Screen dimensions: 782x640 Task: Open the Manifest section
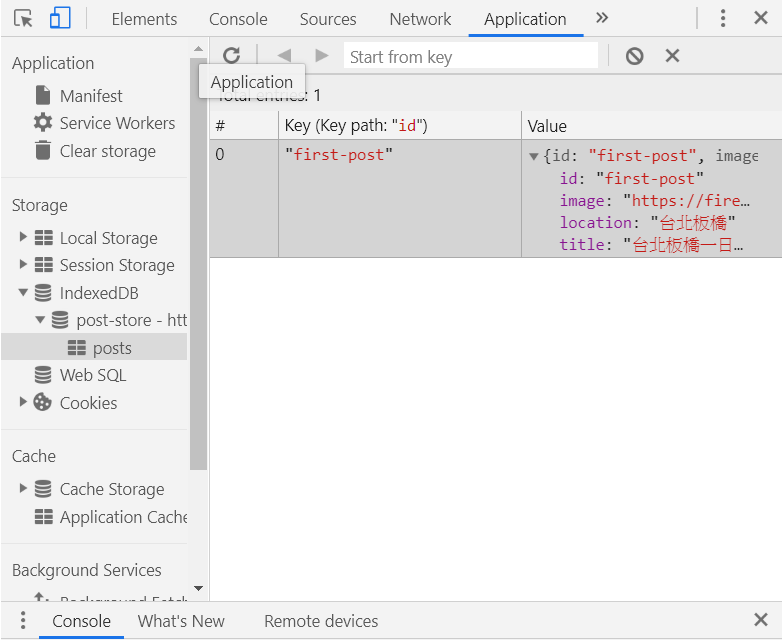[90, 96]
